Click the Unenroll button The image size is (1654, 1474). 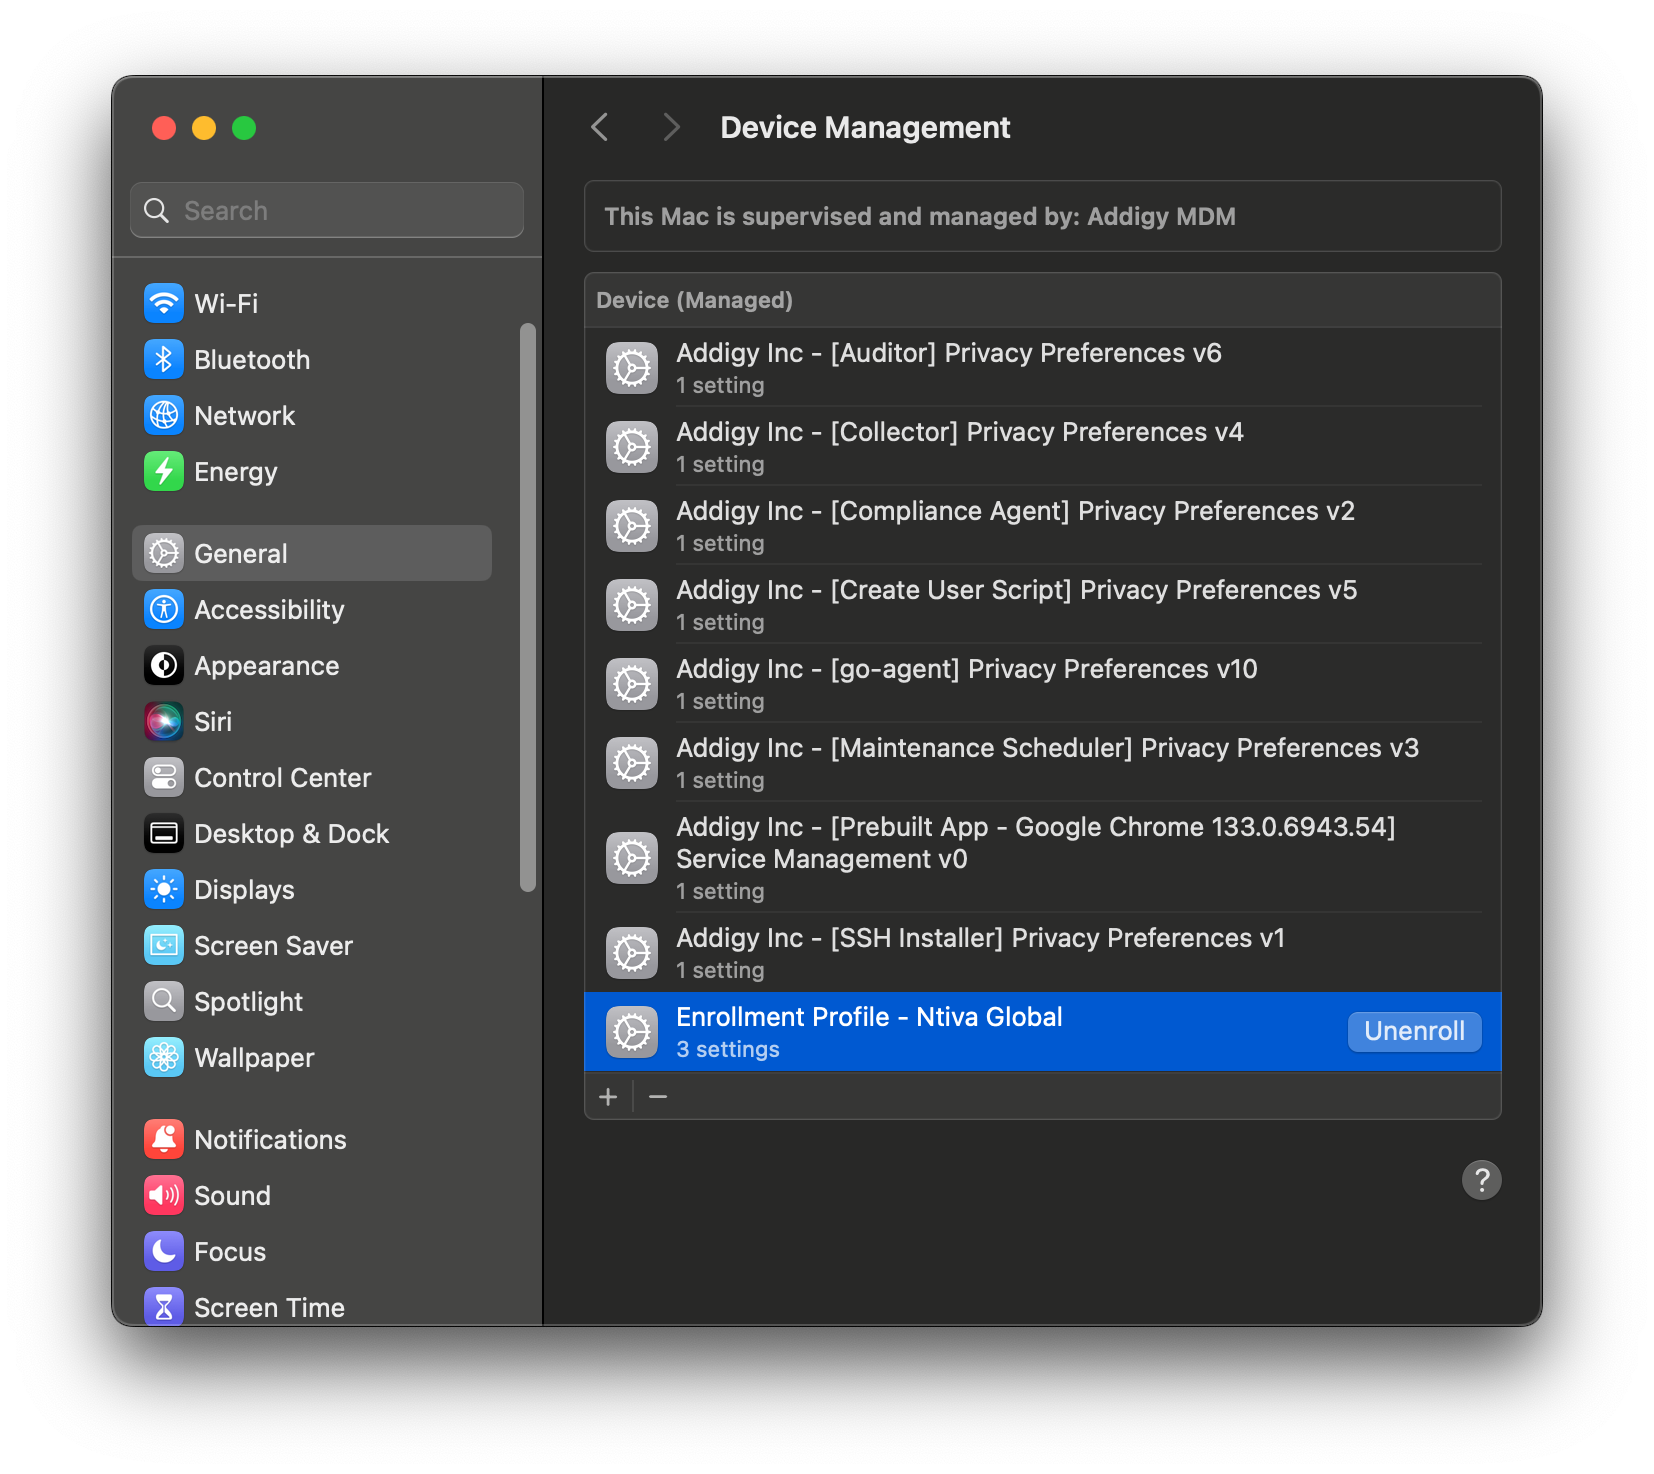[x=1414, y=1031]
